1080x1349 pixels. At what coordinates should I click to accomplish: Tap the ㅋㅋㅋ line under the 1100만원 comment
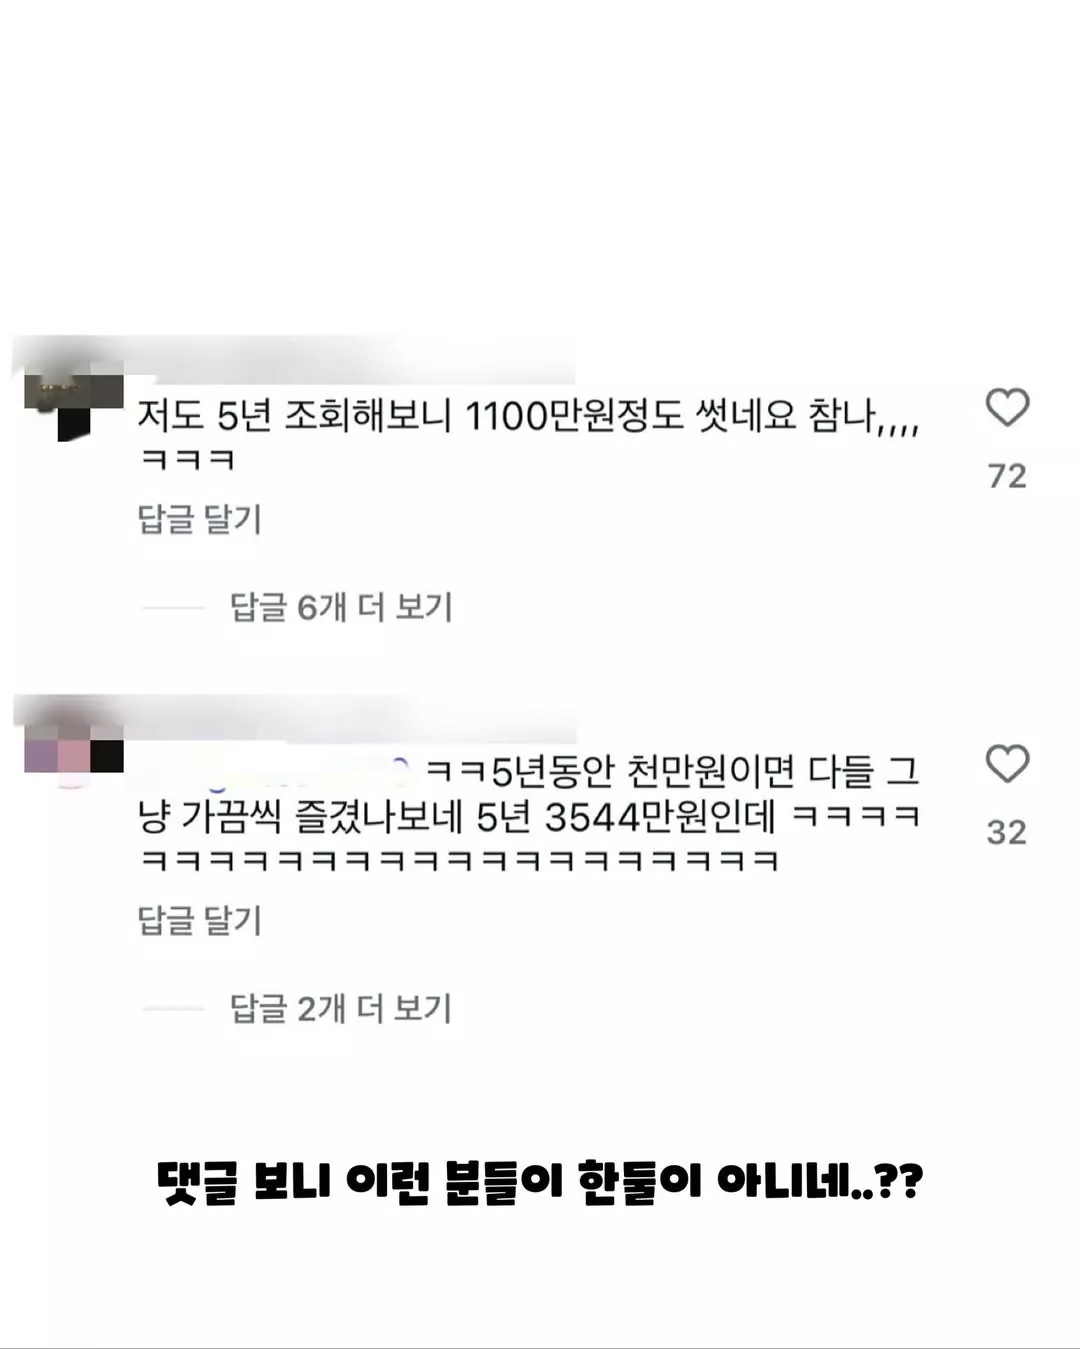click(x=187, y=461)
